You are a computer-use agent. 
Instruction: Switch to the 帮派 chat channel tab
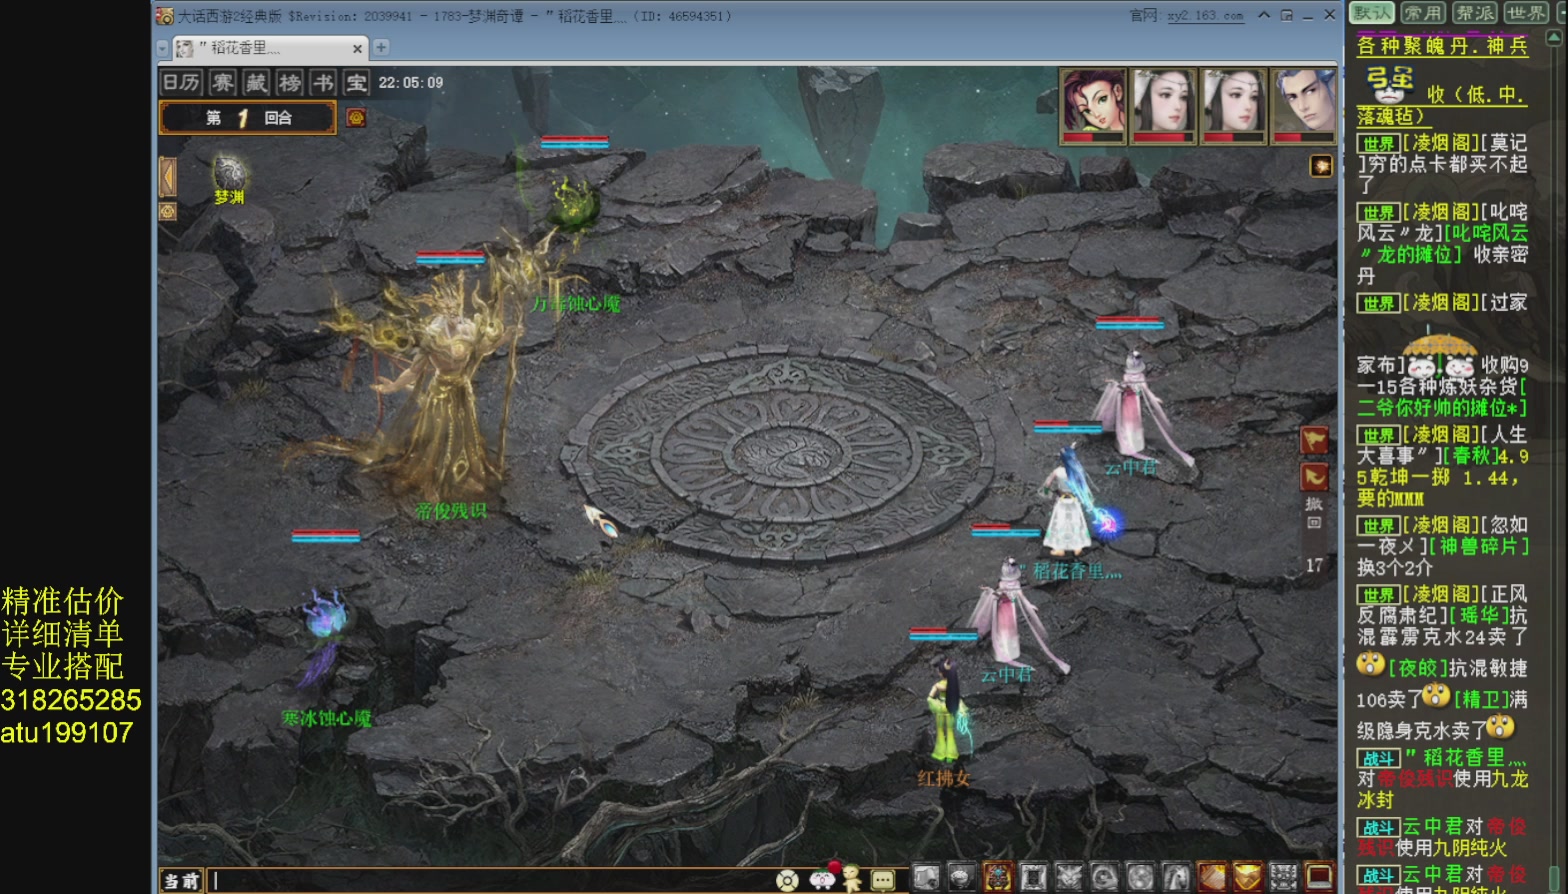(1475, 13)
